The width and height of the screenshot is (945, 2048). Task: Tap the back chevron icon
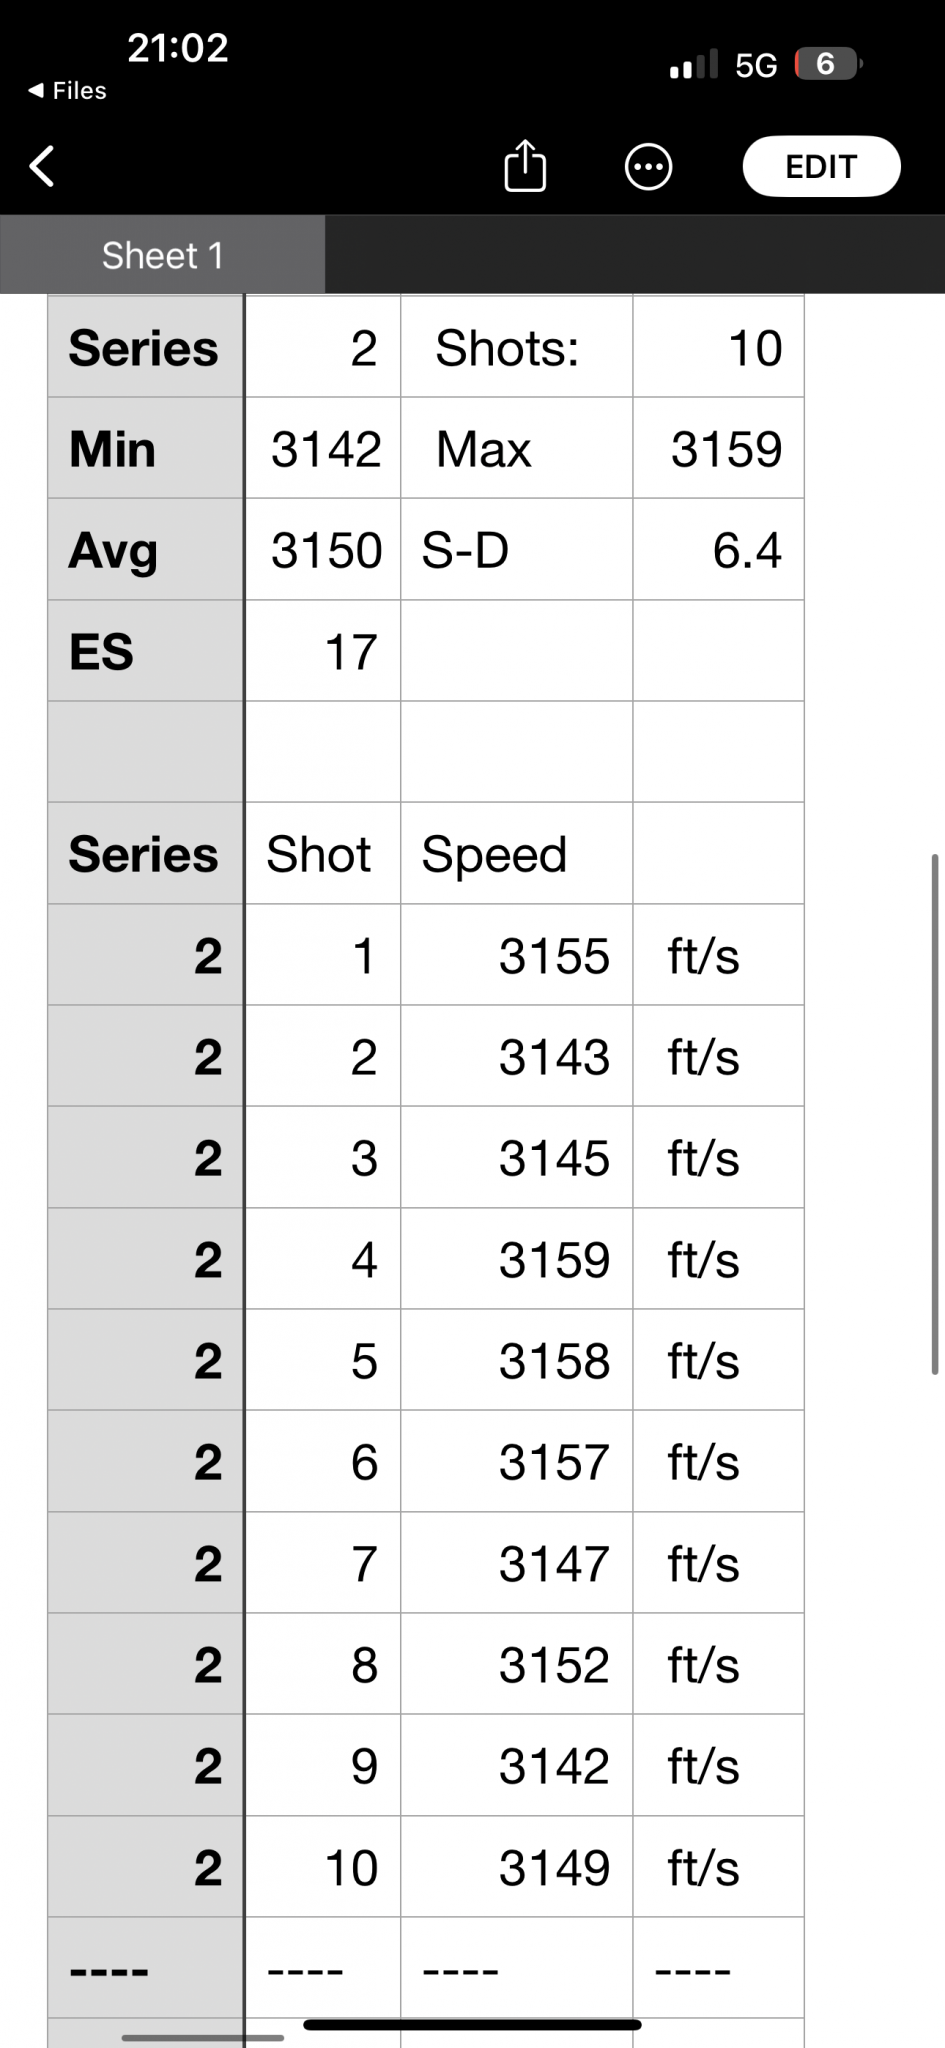[42, 166]
